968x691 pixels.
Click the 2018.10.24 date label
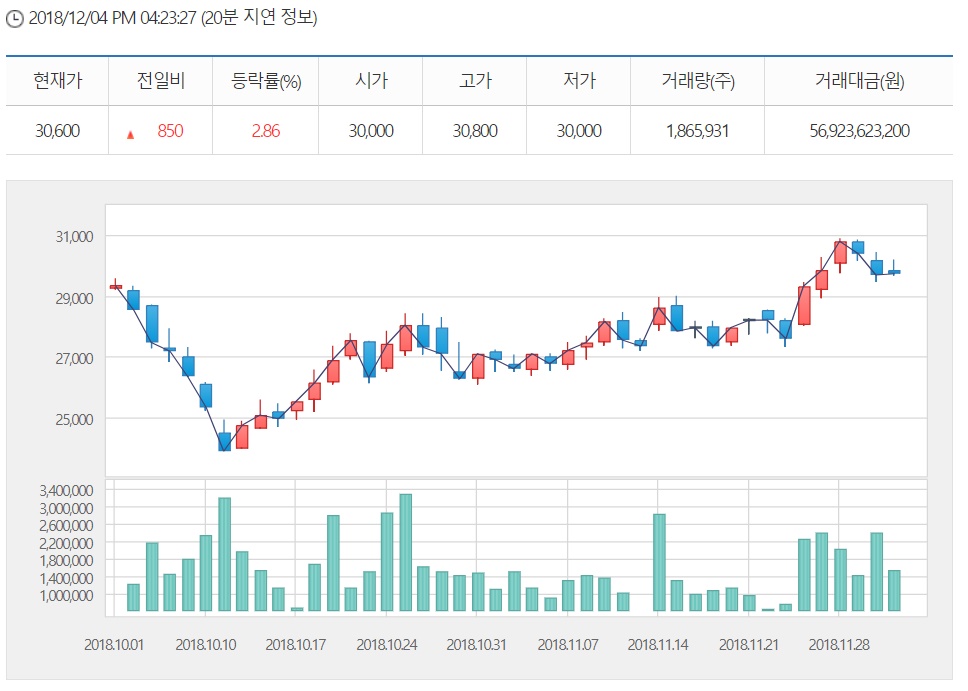[386, 645]
